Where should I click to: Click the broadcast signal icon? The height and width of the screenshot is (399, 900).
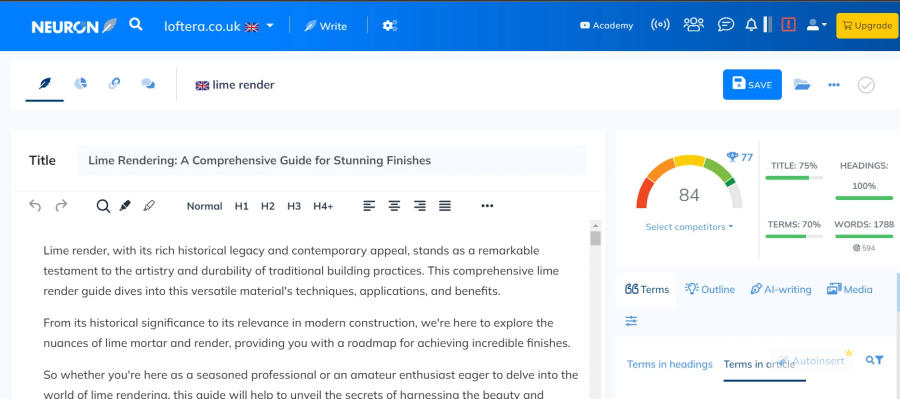(x=660, y=25)
